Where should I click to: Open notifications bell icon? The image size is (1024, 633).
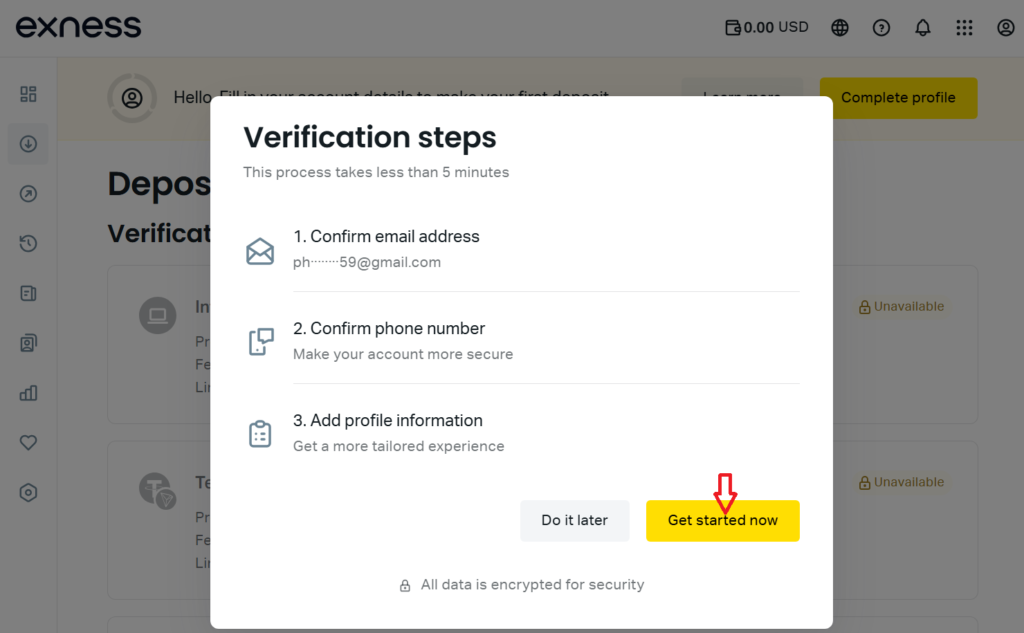(922, 27)
